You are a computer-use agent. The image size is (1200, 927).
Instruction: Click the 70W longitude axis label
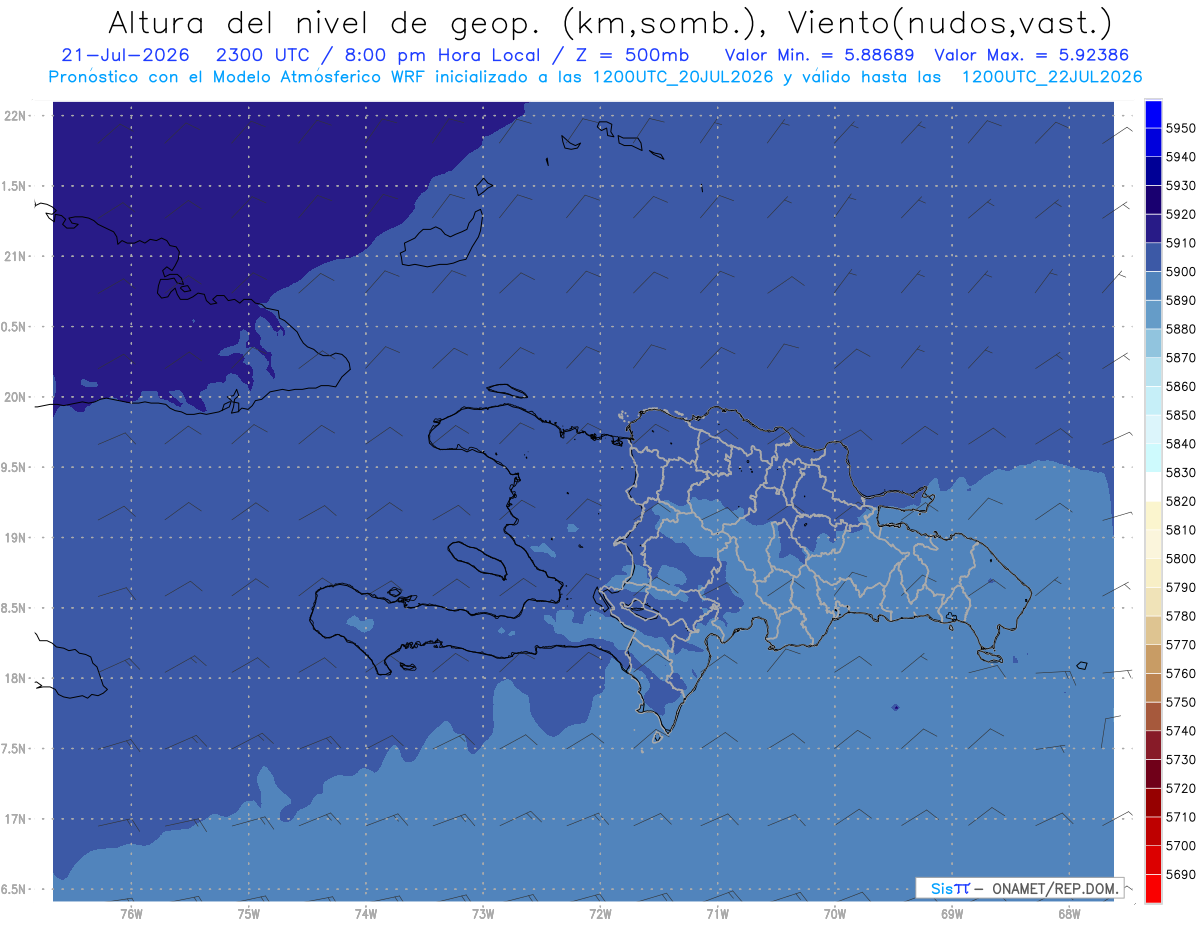pos(834,914)
